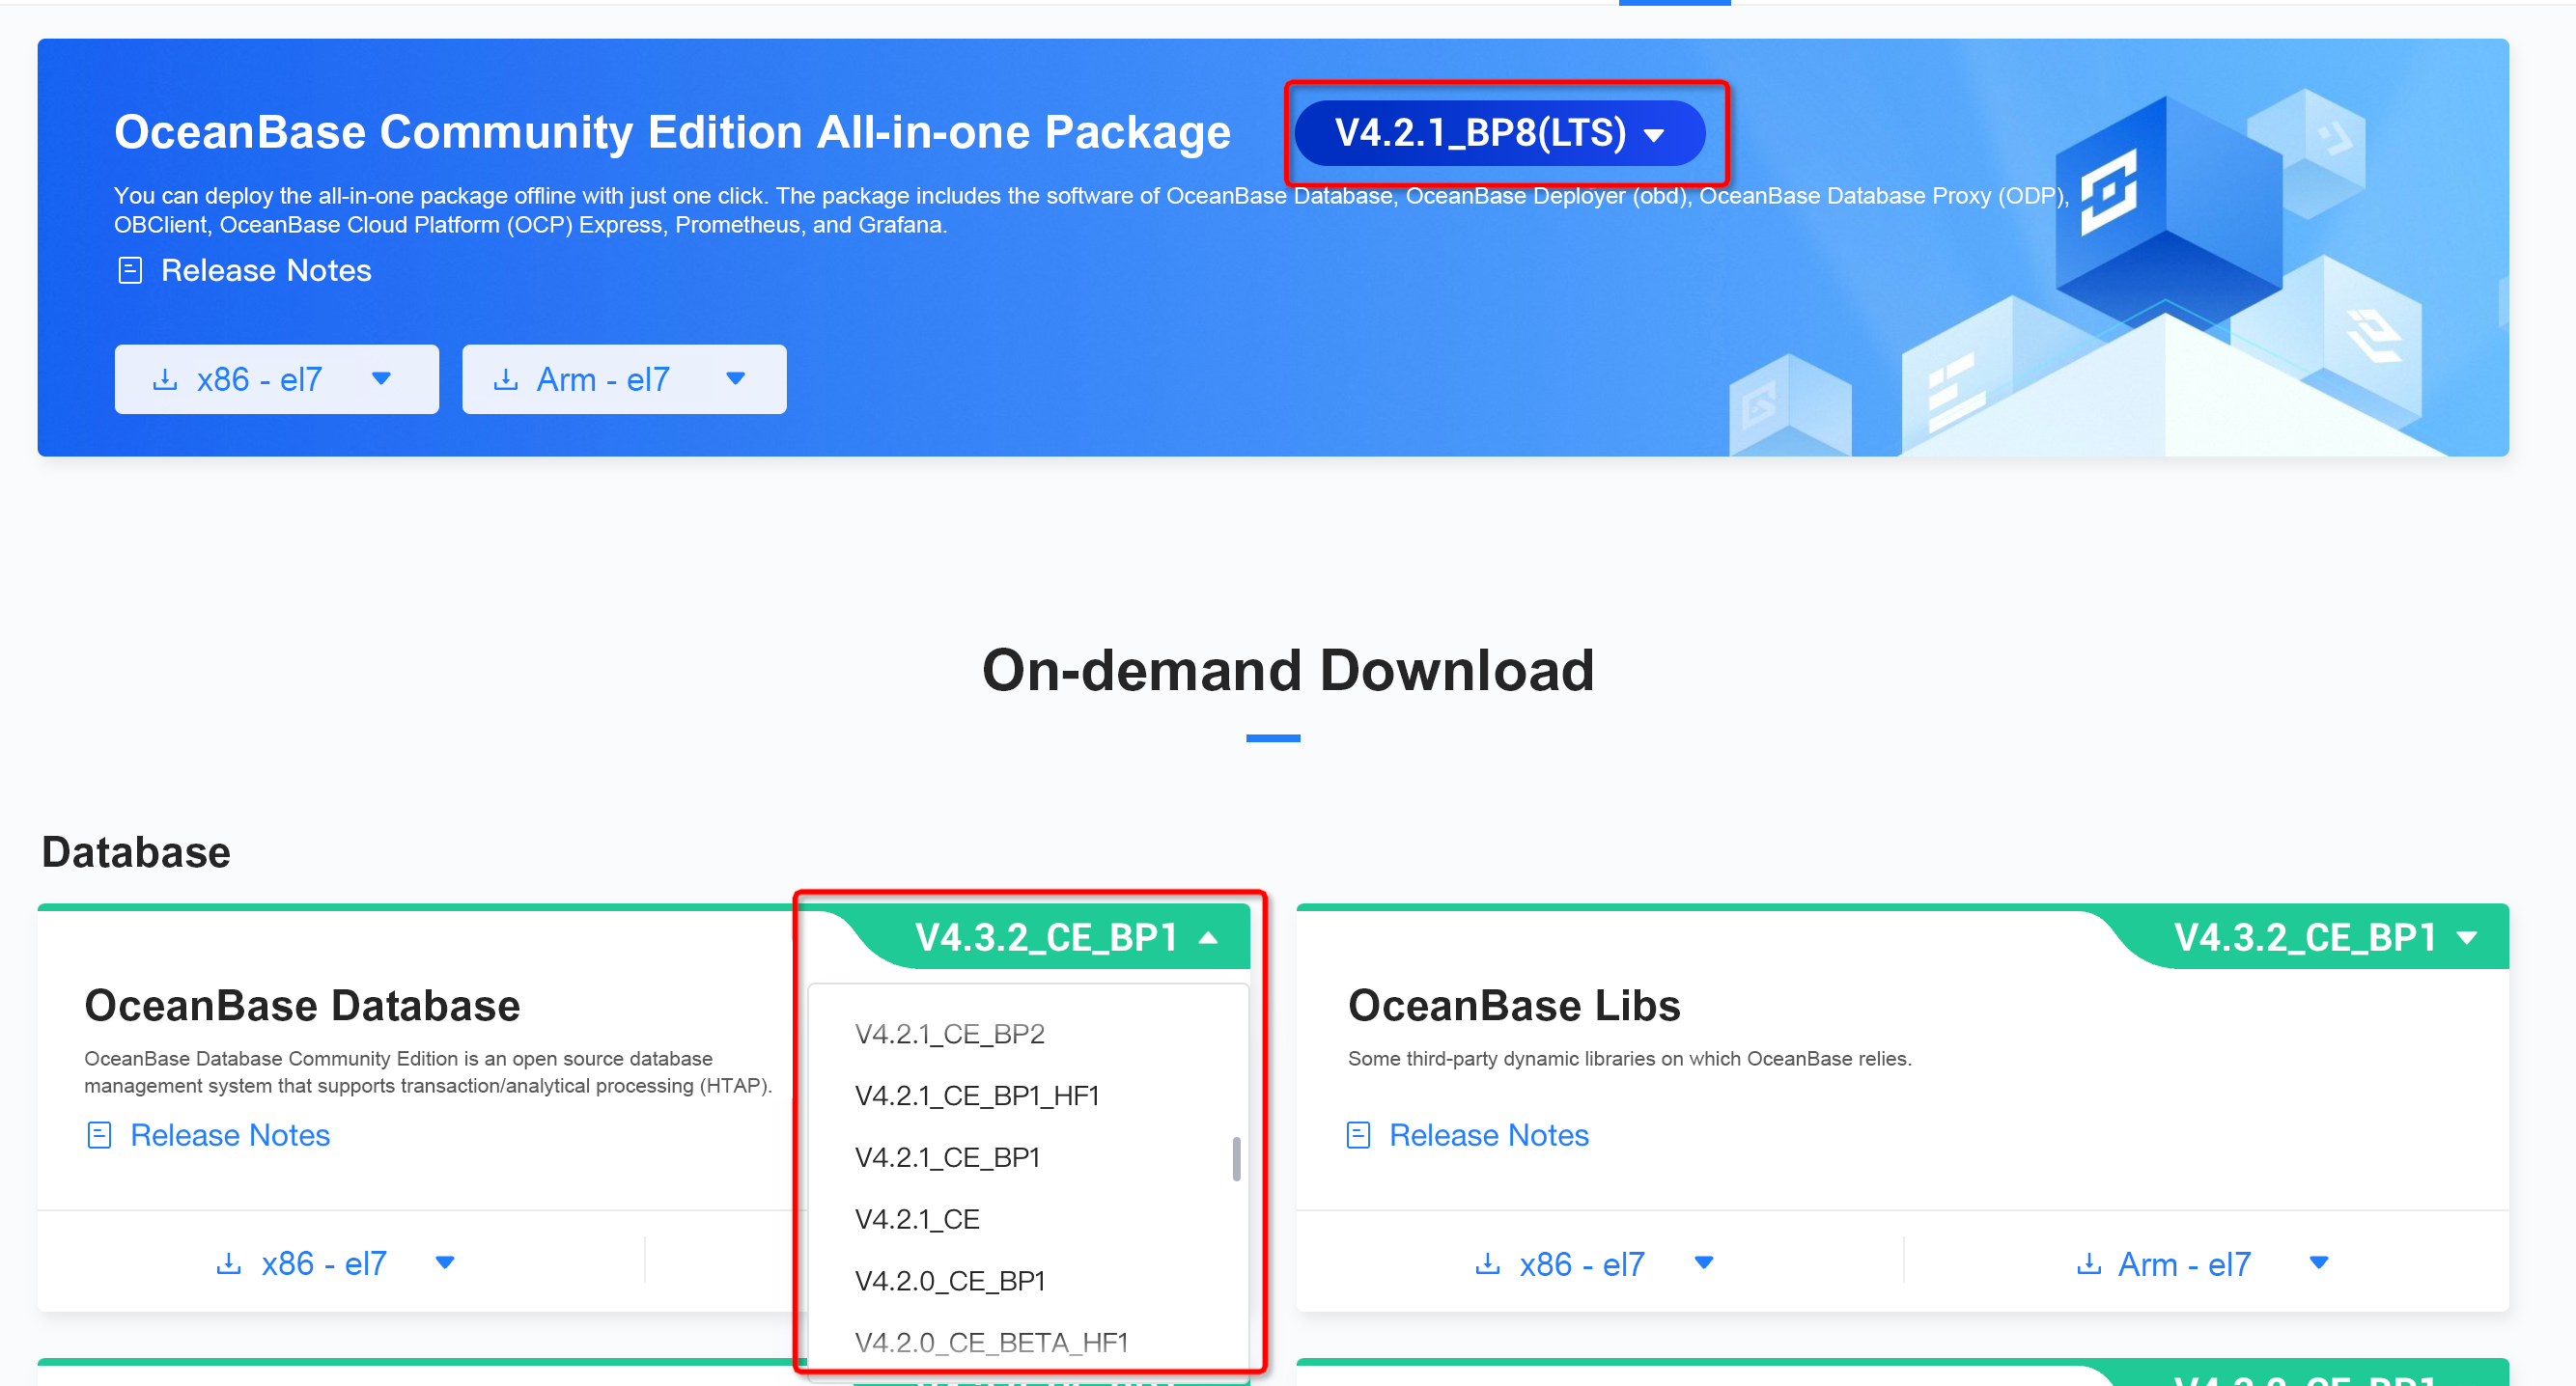Open OceanBase Libs V4.3.2_CE_BP1 version dropdown
Screen dimensions: 2576x1386
coord(2325,938)
